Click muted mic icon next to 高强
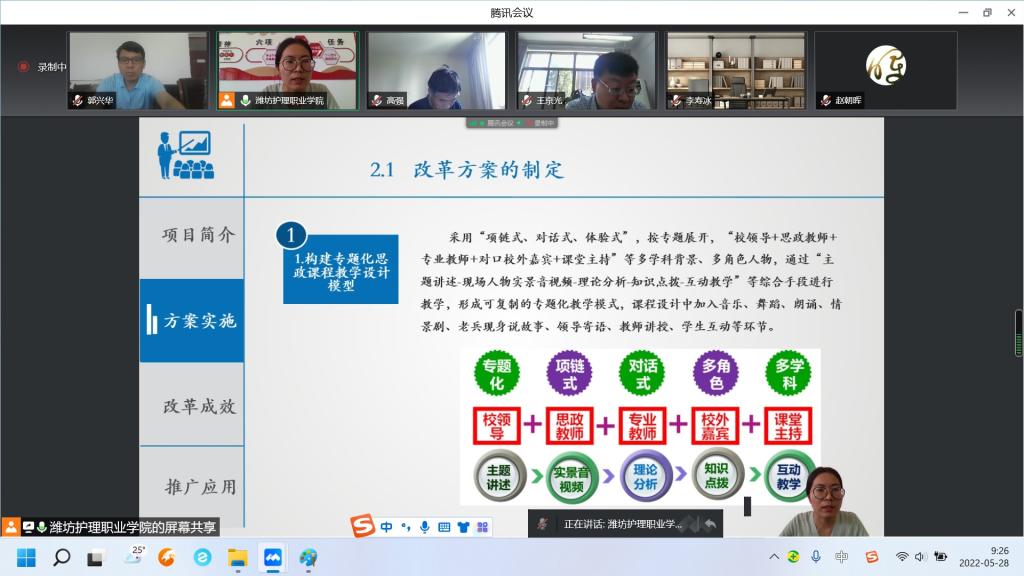Screen dimensions: 1024x576 (x=376, y=101)
